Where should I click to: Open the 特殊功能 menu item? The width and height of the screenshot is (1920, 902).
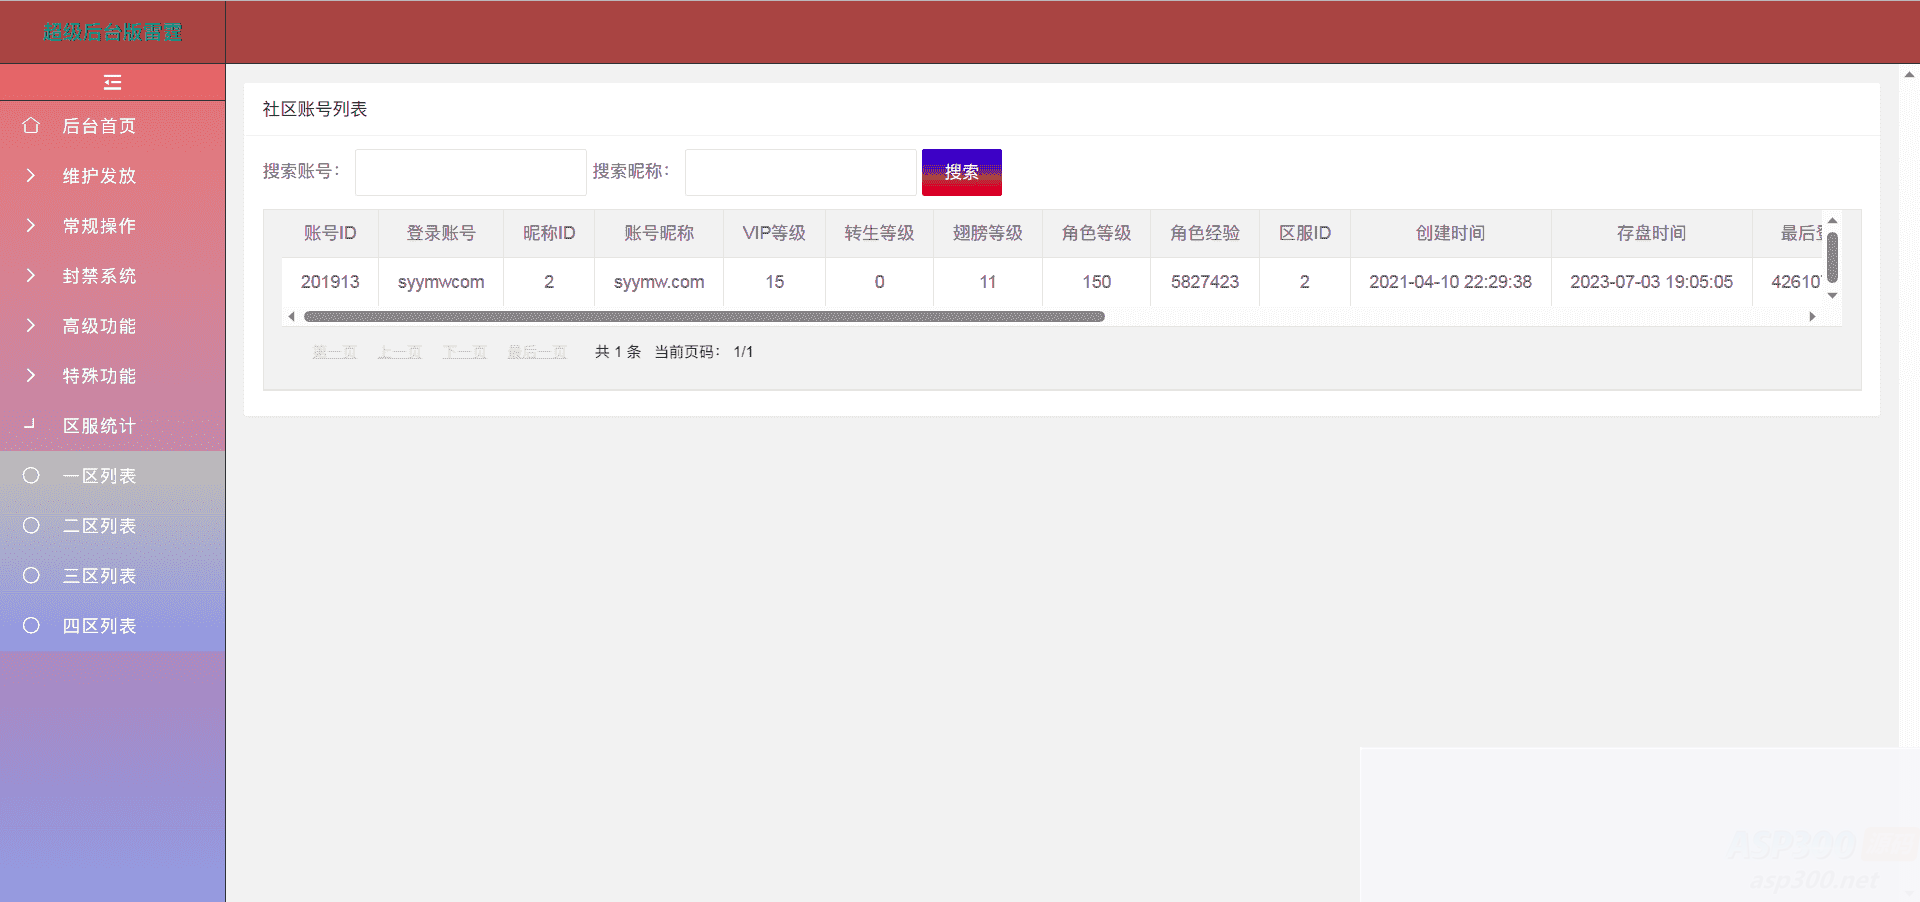[x=99, y=375]
